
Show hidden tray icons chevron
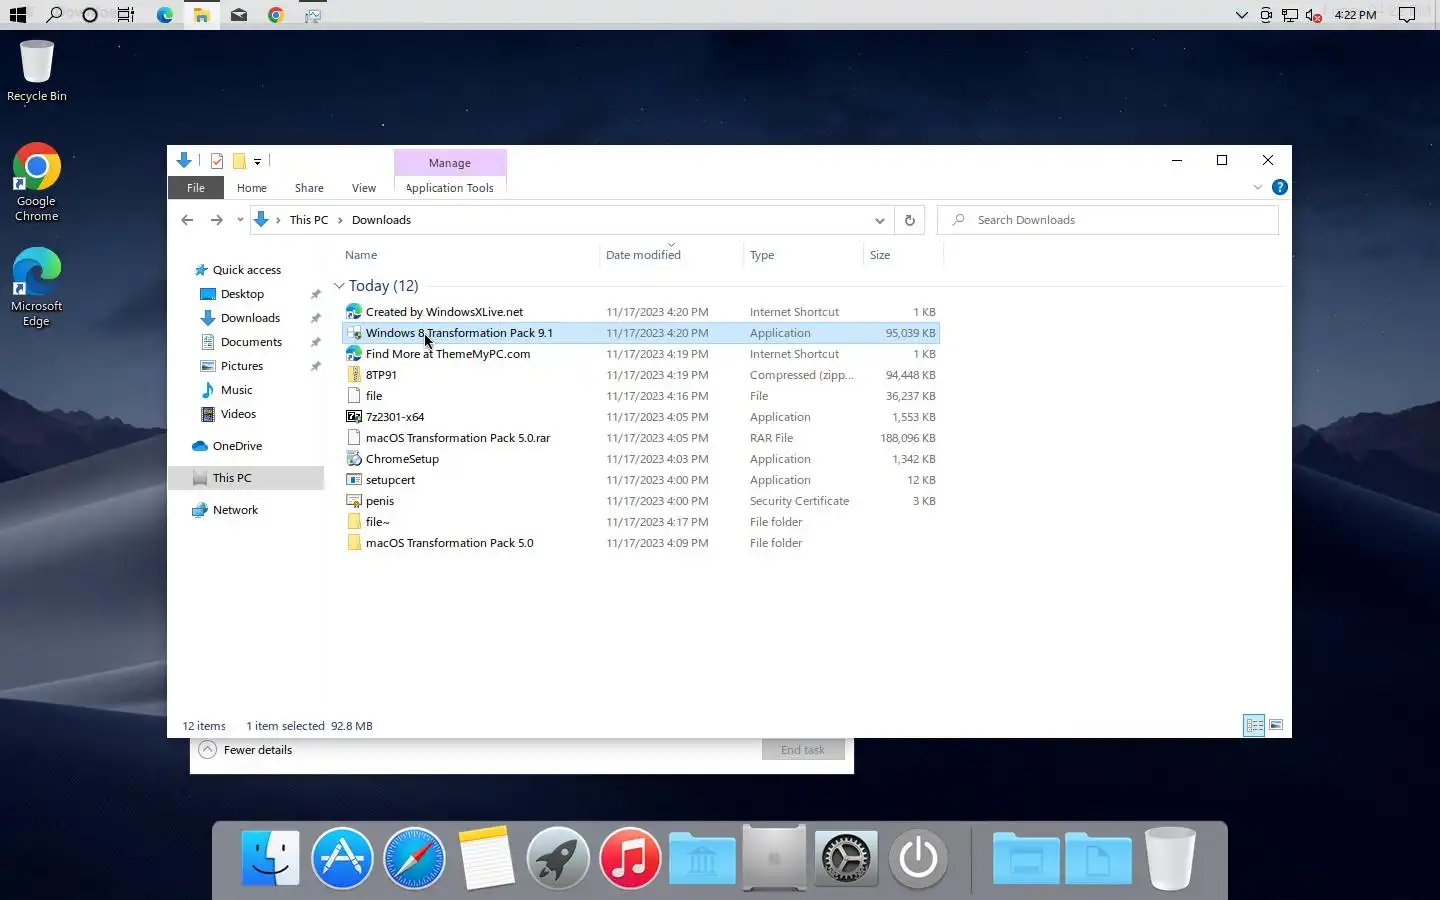[1241, 15]
